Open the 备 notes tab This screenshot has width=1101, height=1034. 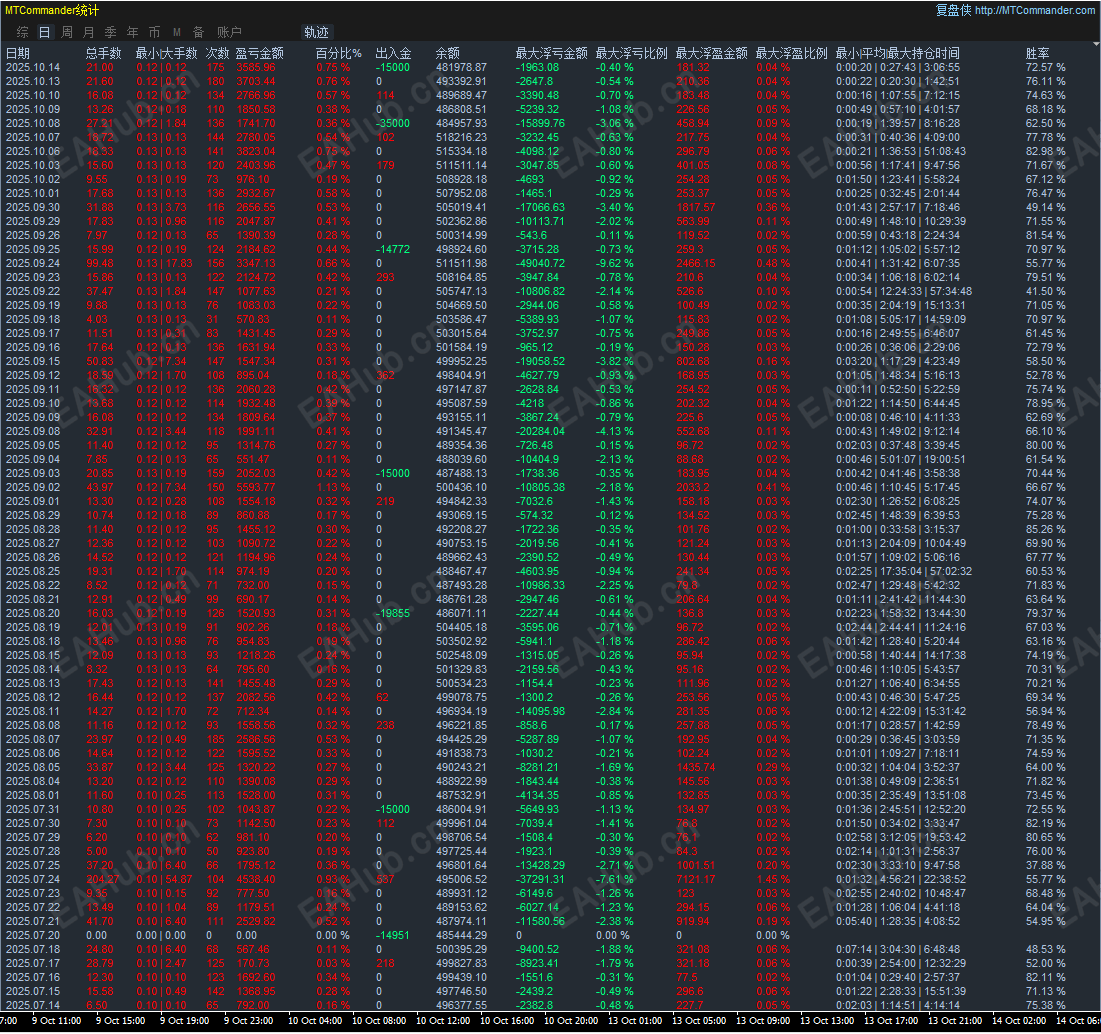pyautogui.click(x=199, y=32)
